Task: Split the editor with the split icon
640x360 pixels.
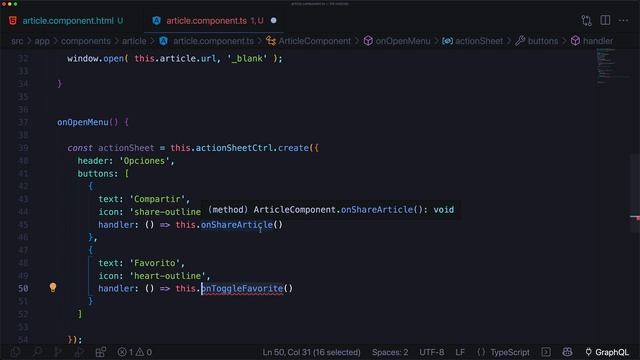Action: pyautogui.click(x=605, y=20)
